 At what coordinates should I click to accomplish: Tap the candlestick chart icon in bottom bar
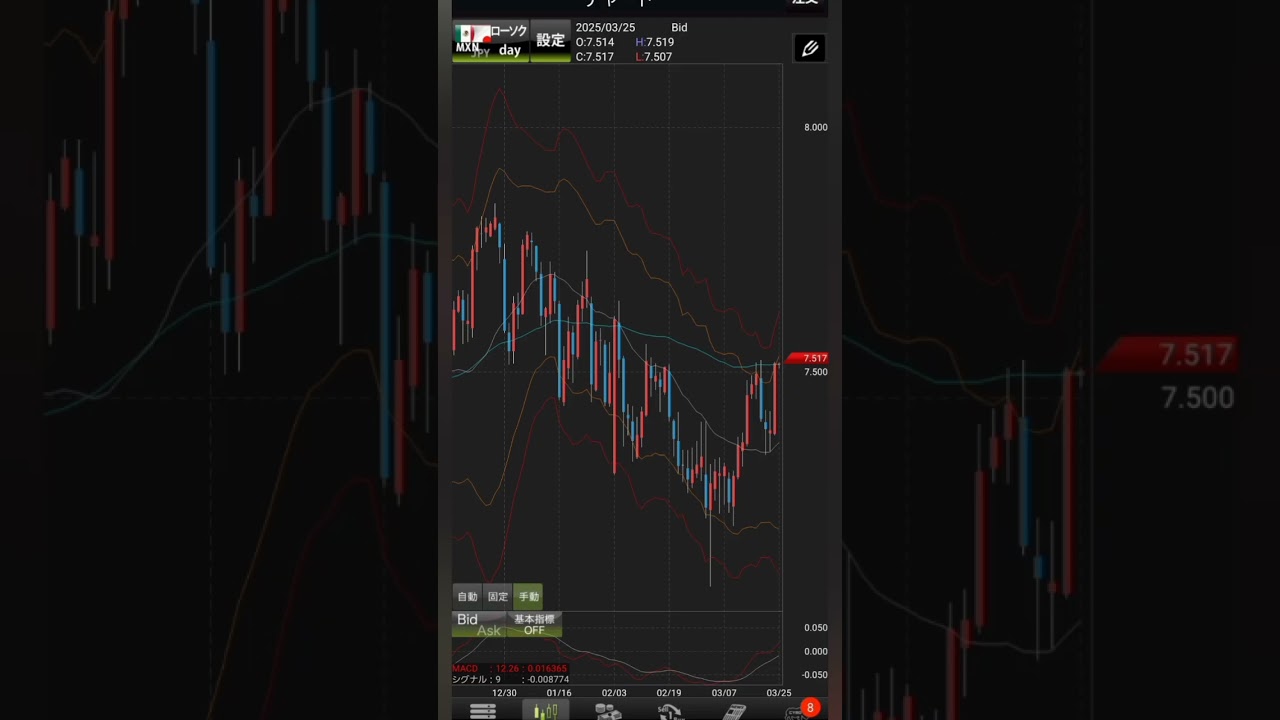545,711
